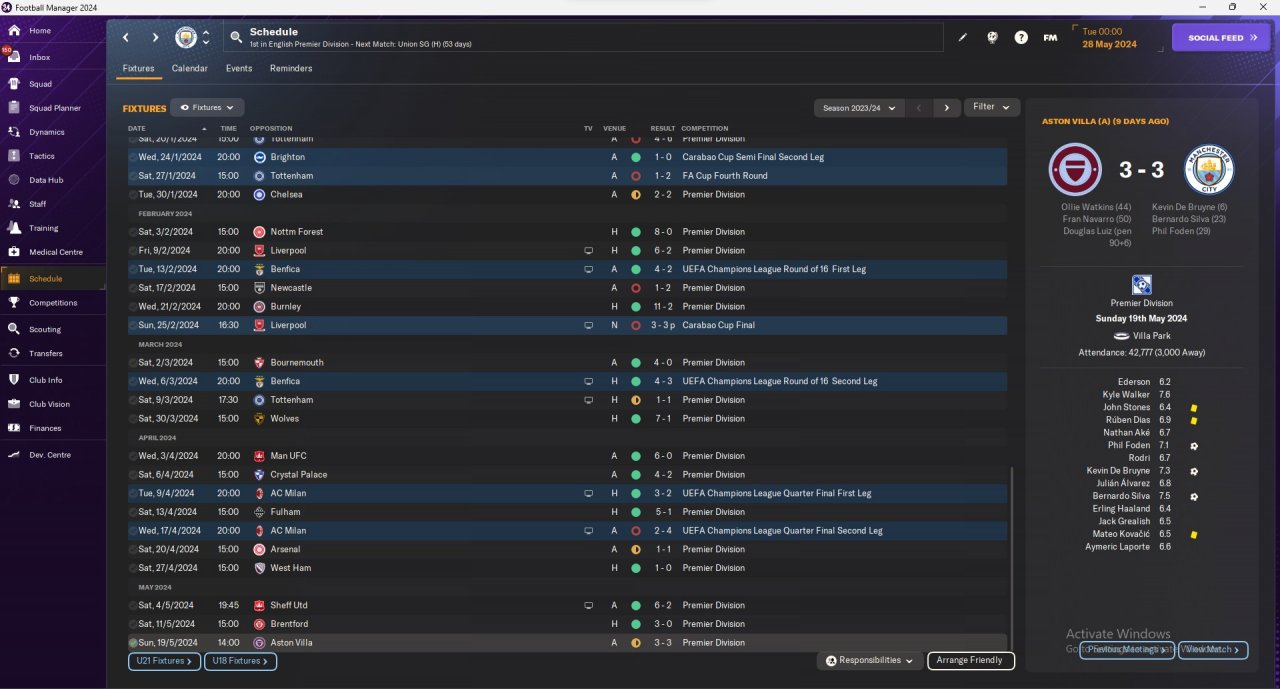Click the Previous Meetings button
Viewport: 1280px width, 689px height.
coord(1127,650)
